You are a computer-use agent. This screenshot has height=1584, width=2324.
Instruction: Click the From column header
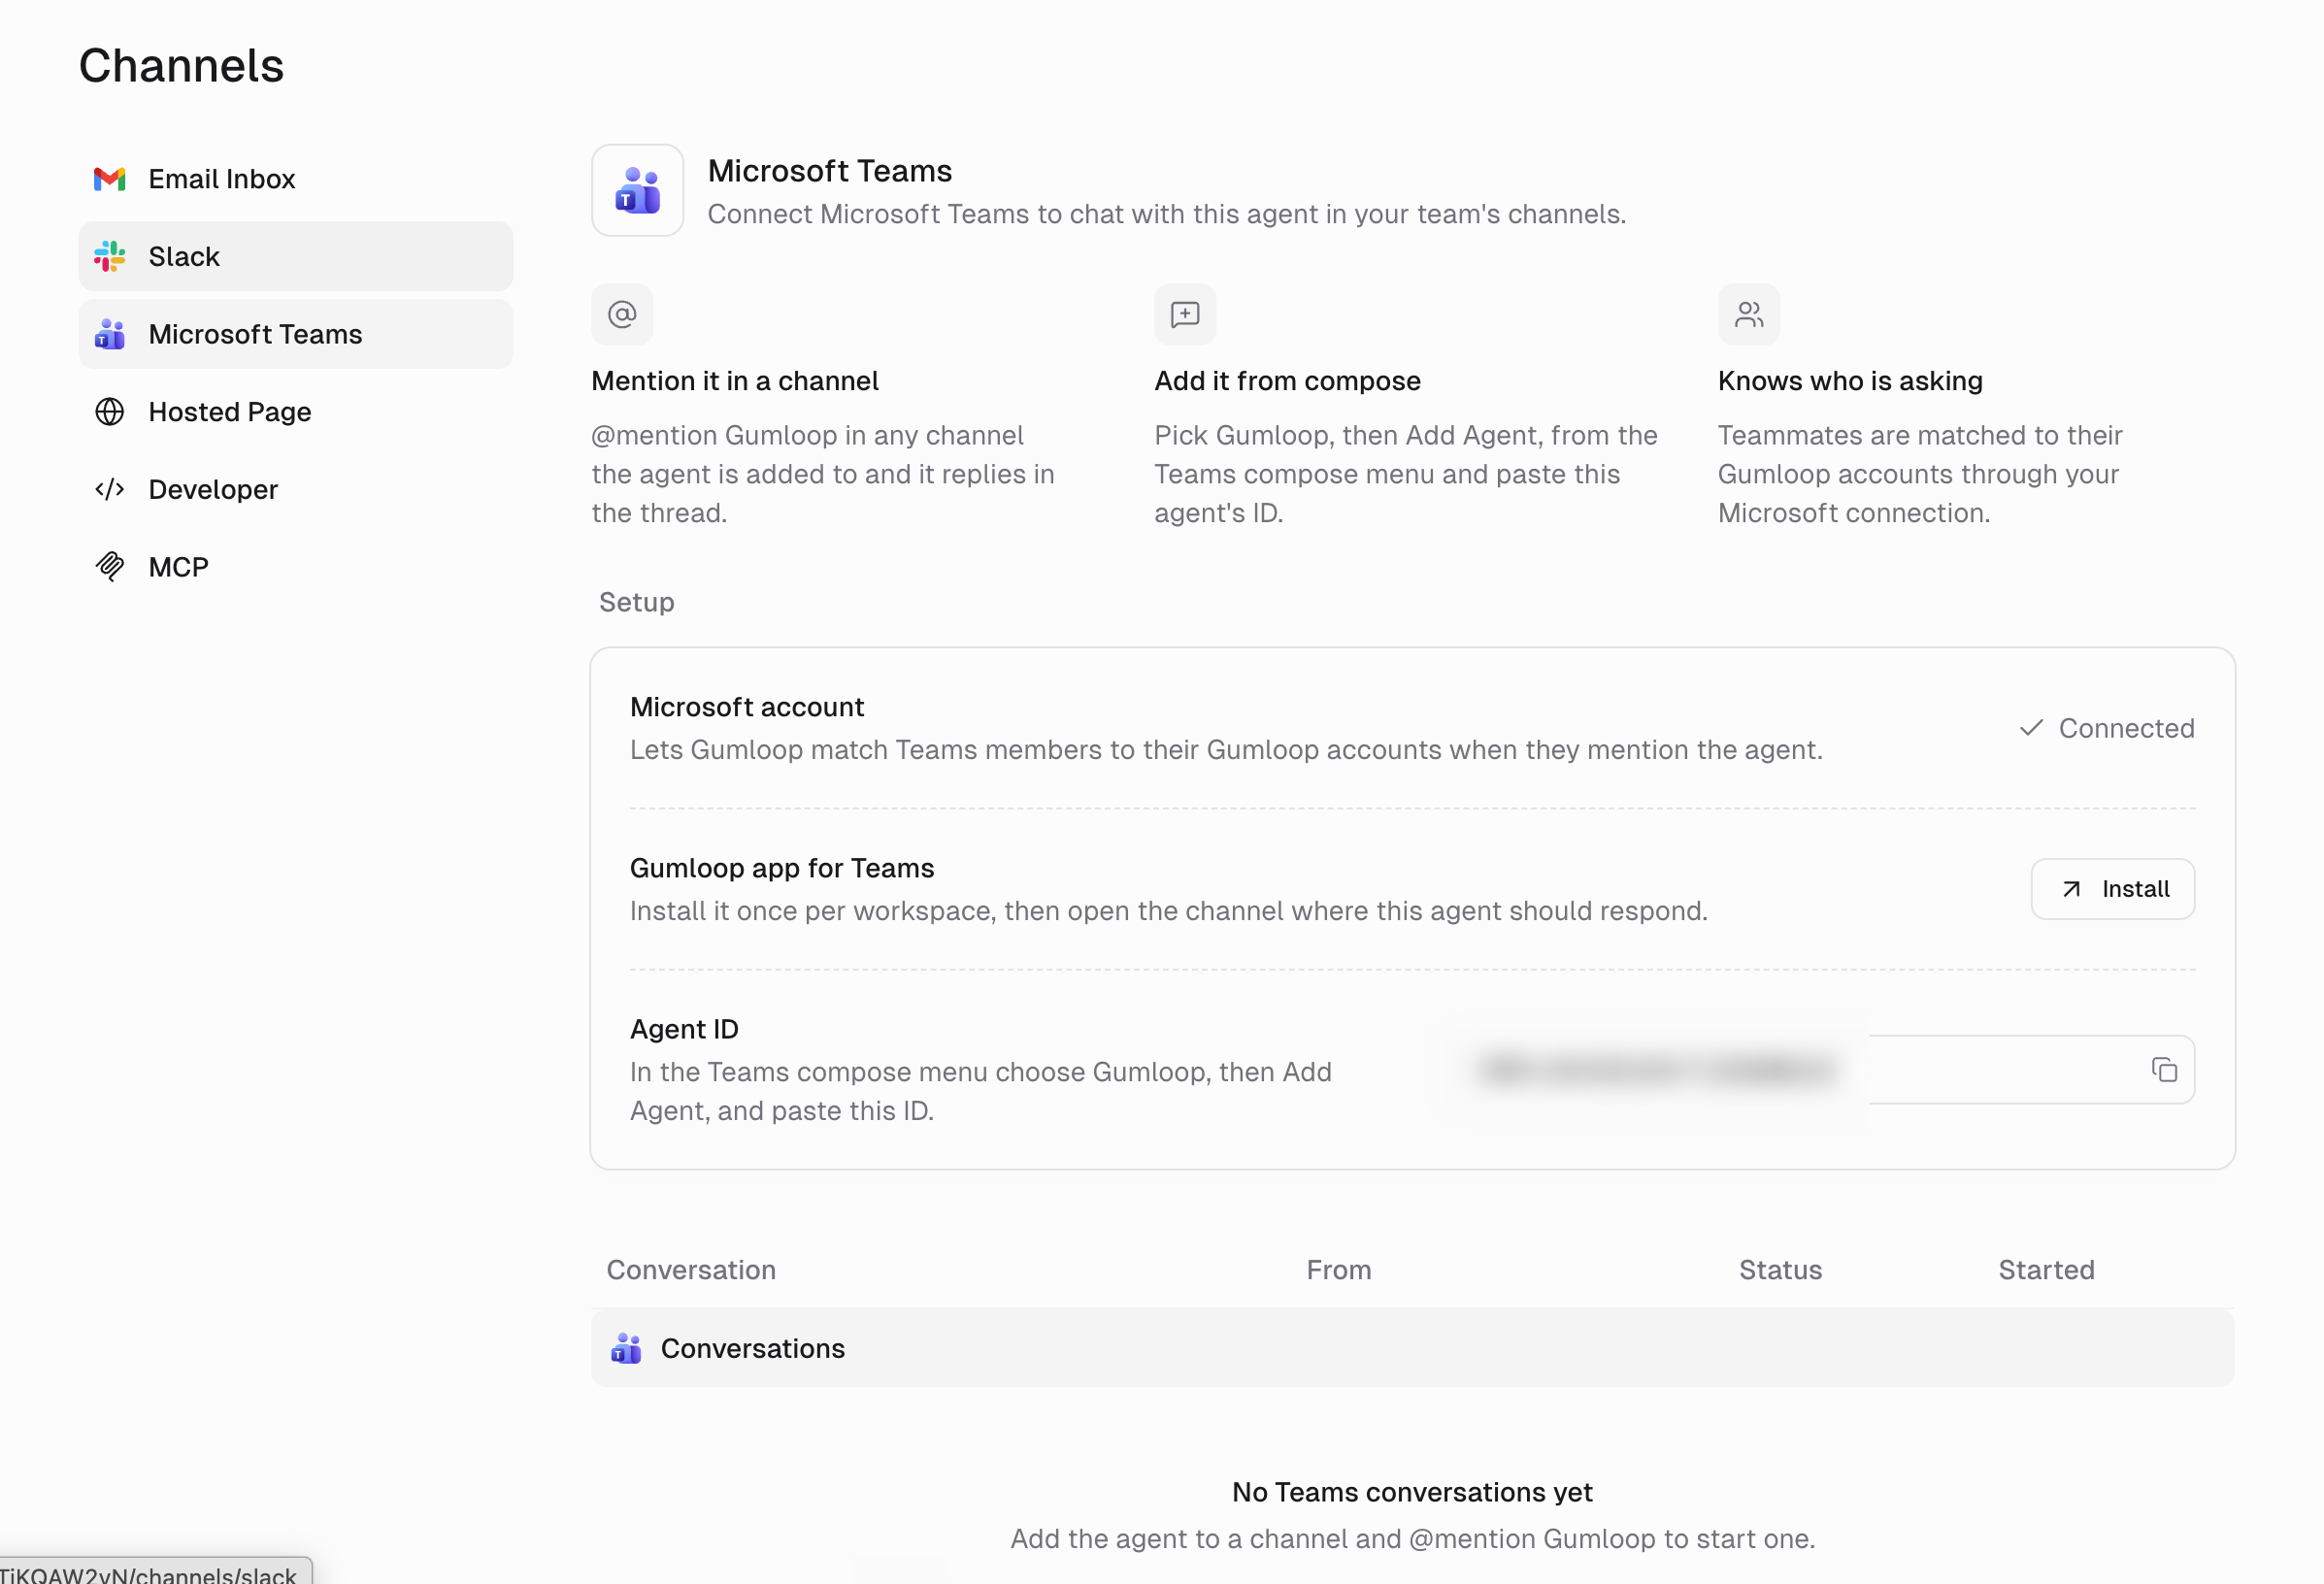[1339, 1270]
